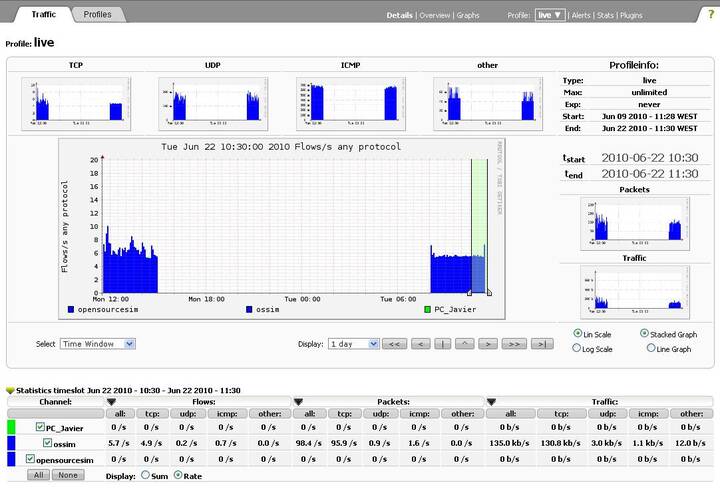Open the Display 1 day dropdown
Viewport: 720px width, 493px height.
[353, 344]
